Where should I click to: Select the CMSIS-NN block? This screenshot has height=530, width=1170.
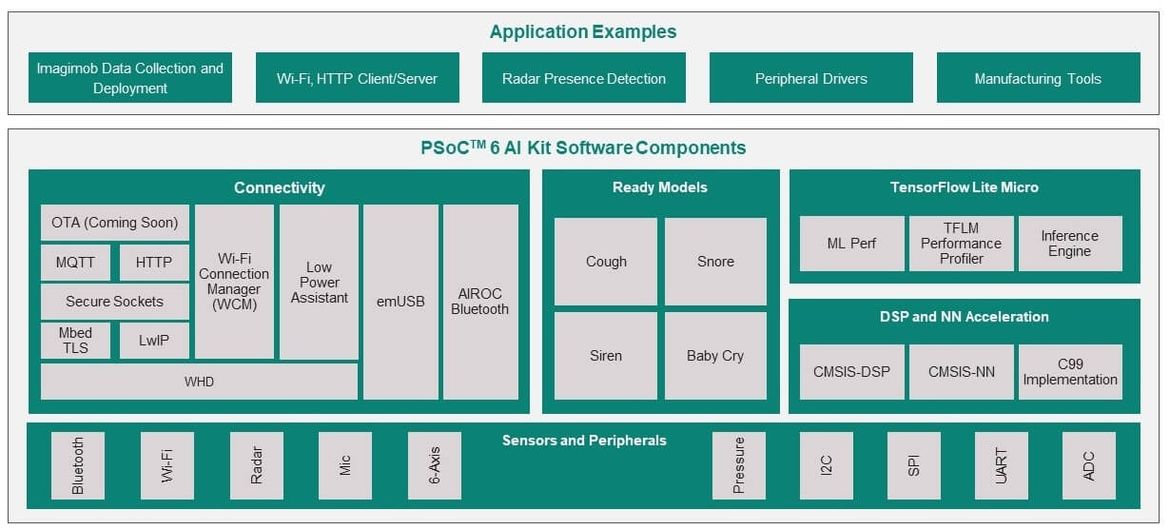961,372
